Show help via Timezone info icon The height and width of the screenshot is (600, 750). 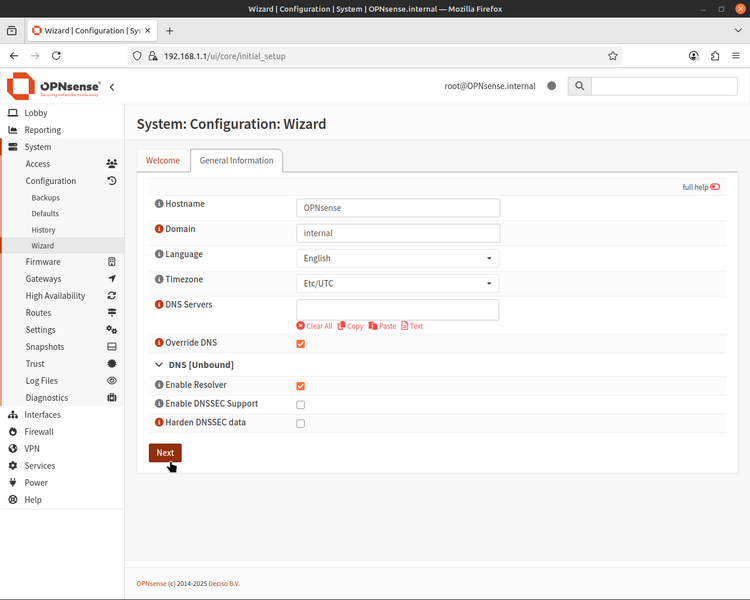[x=159, y=279]
